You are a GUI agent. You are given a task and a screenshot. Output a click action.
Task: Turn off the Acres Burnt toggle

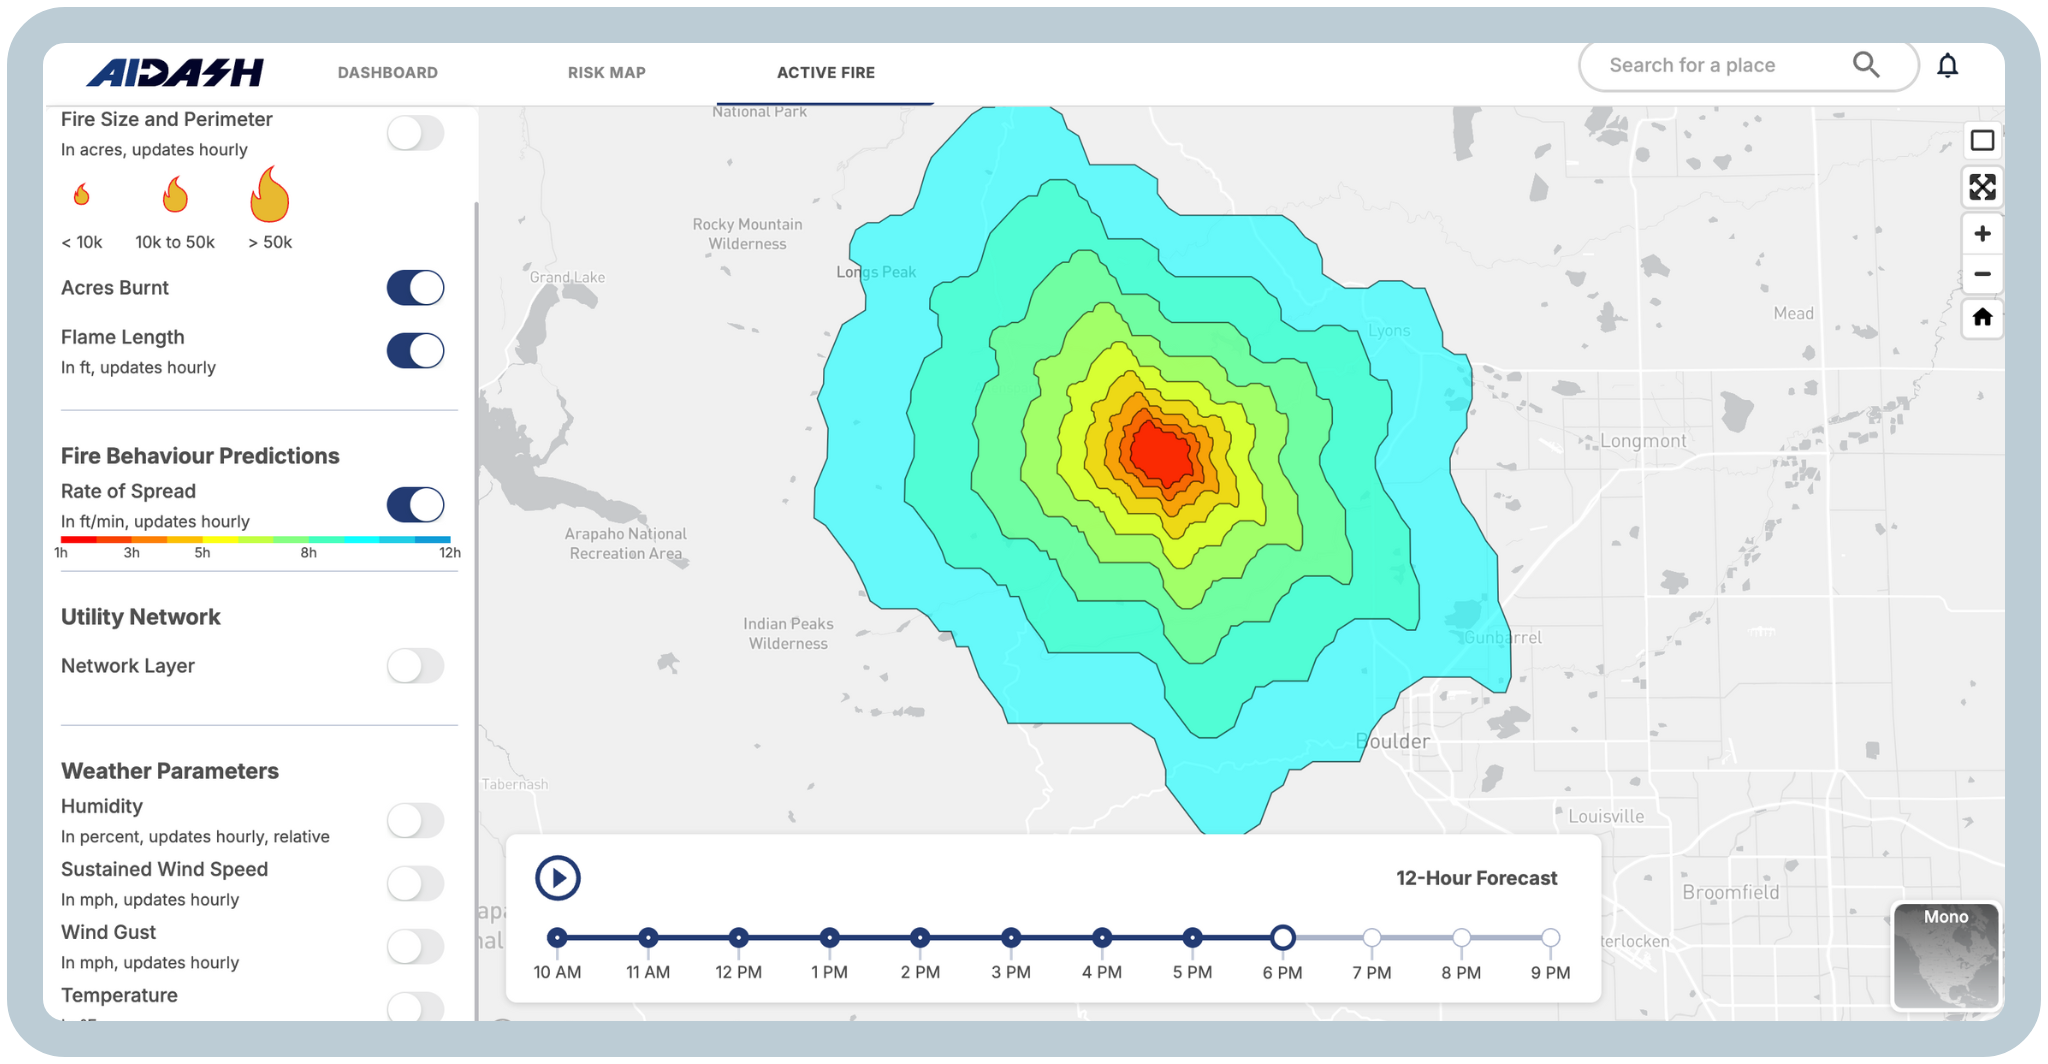[x=415, y=288]
